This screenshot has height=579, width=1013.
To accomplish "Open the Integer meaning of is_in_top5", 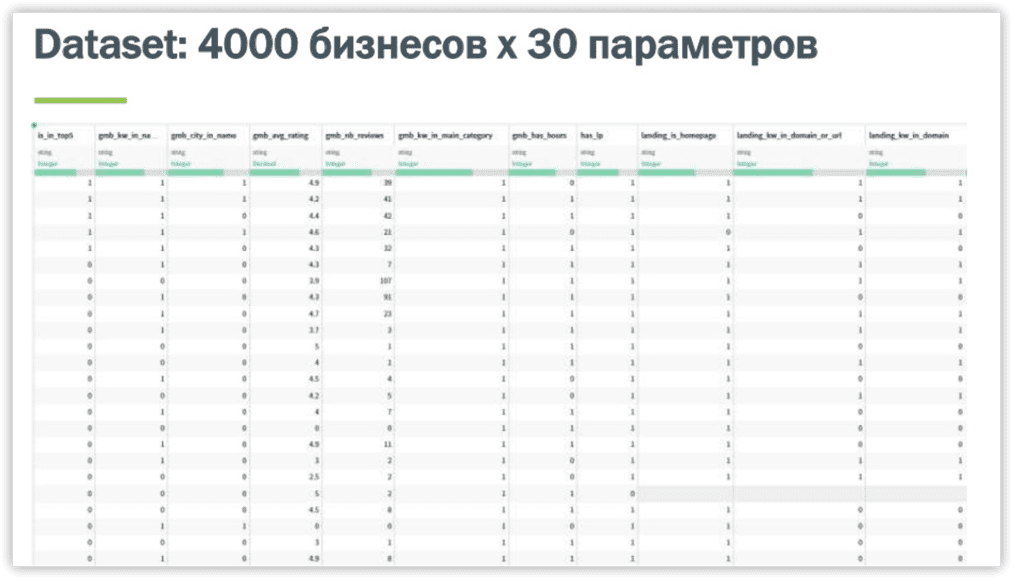I will pos(48,163).
